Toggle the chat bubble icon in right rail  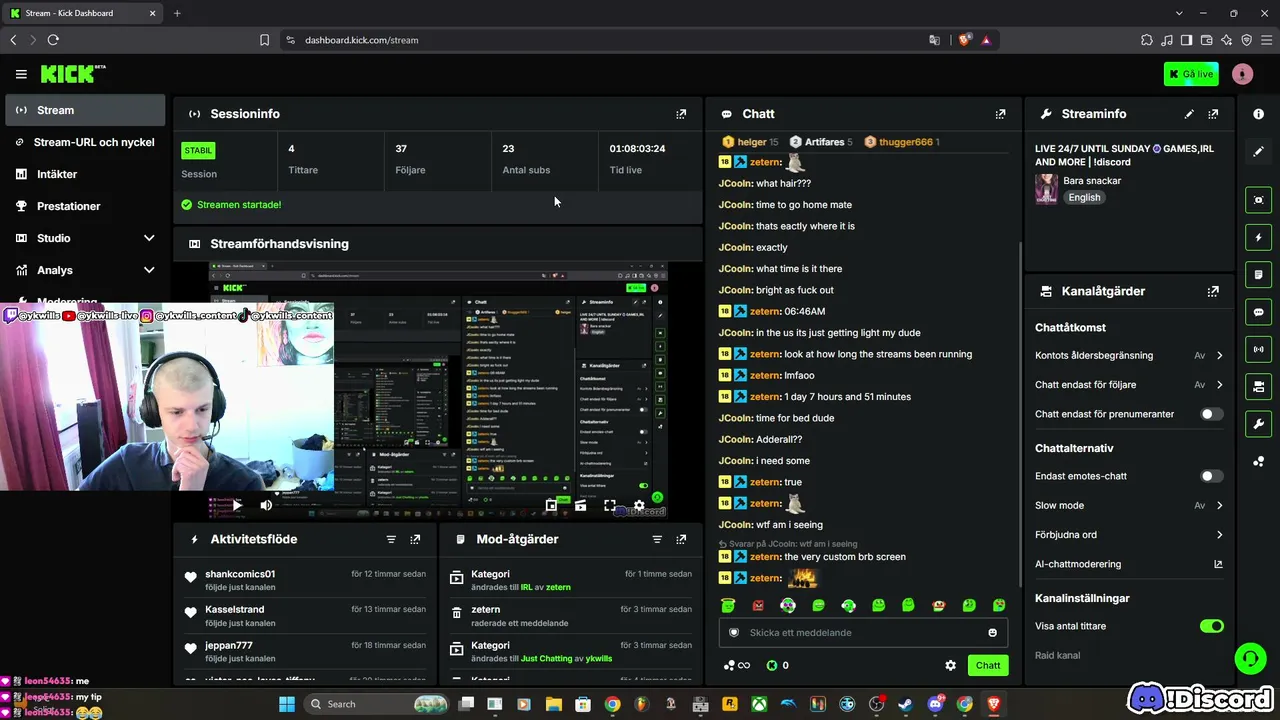[1258, 312]
